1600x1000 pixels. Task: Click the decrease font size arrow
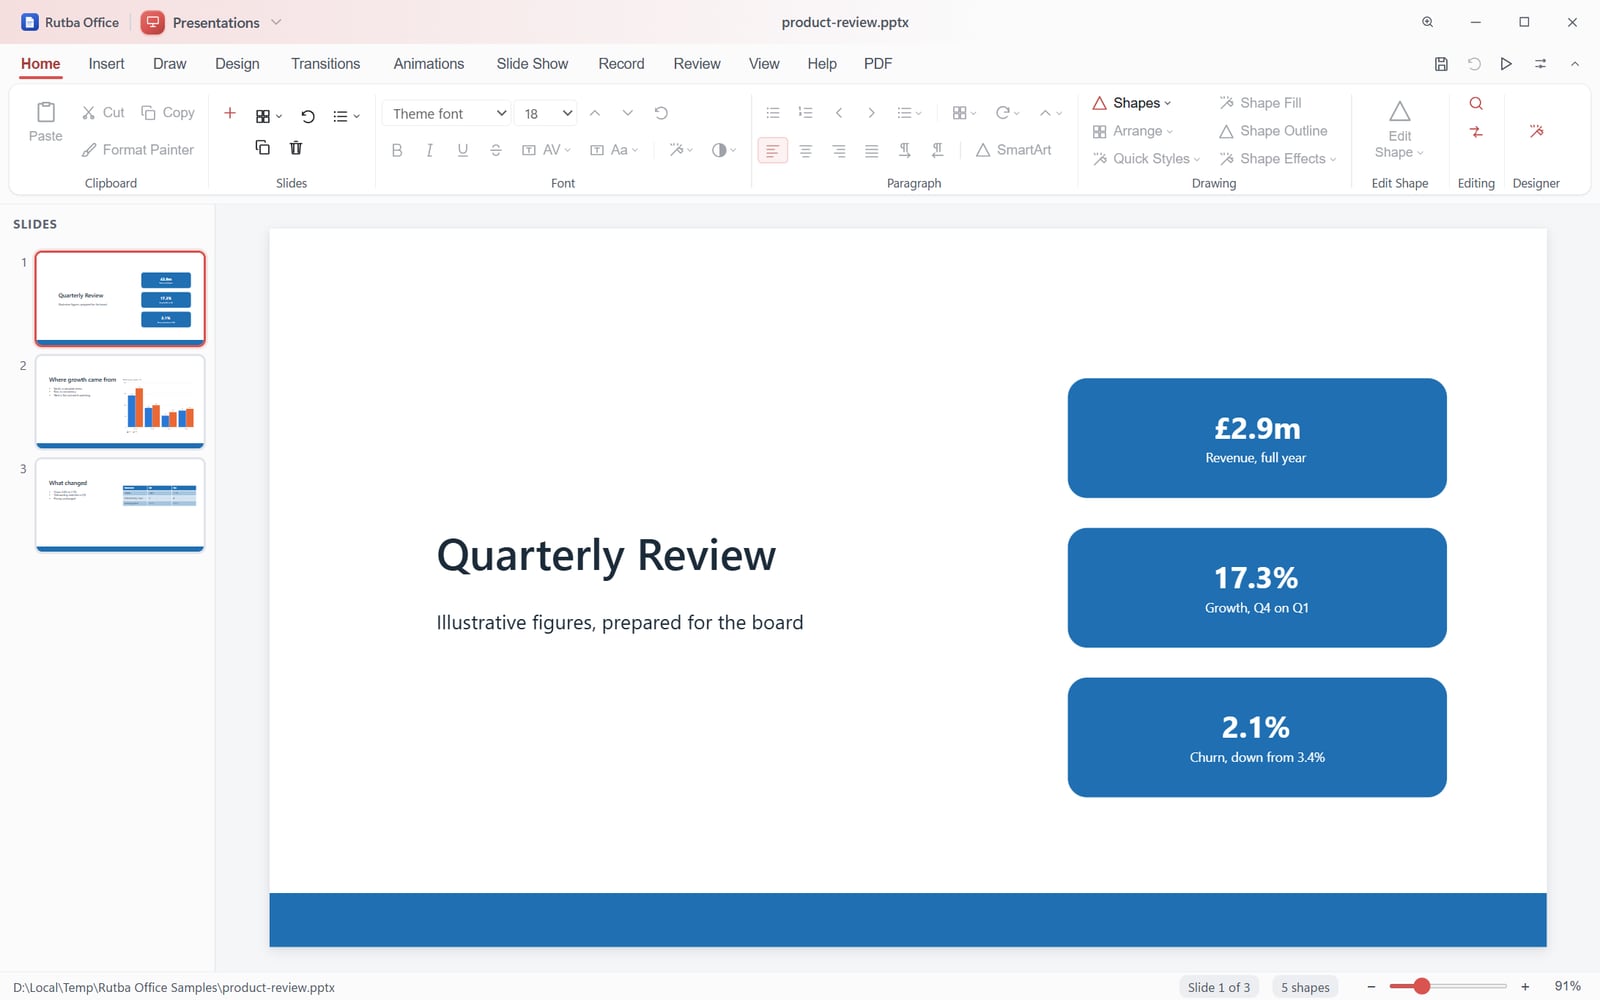[x=627, y=113]
